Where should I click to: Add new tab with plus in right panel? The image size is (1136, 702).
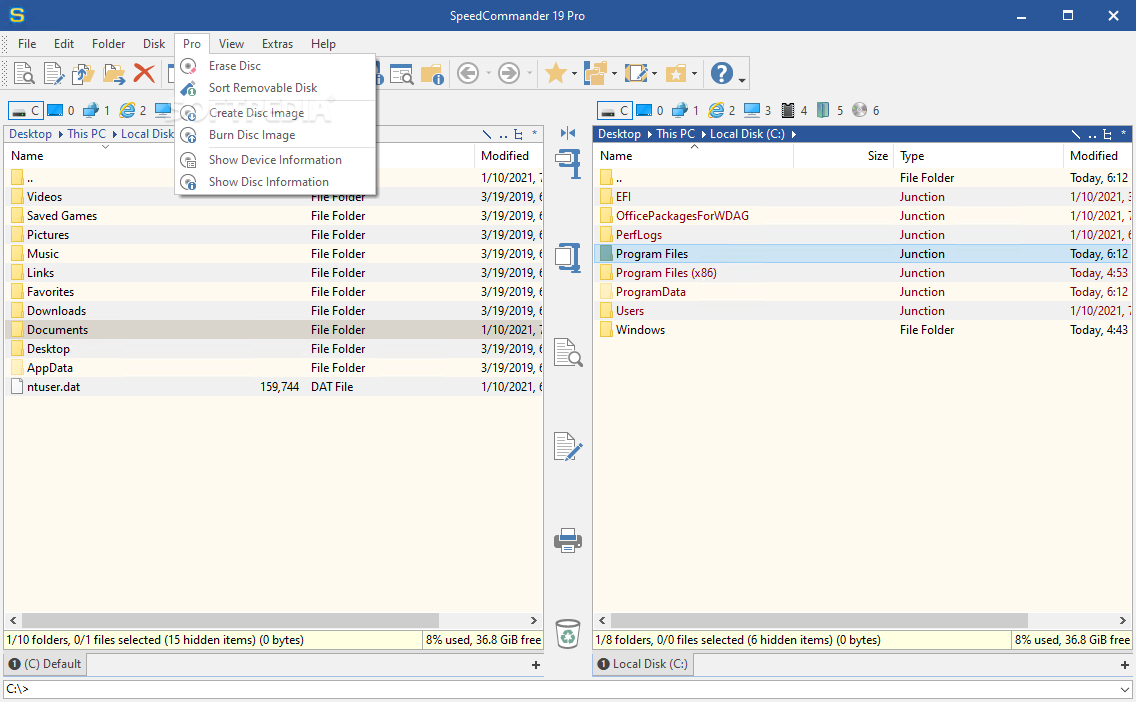coord(1125,665)
